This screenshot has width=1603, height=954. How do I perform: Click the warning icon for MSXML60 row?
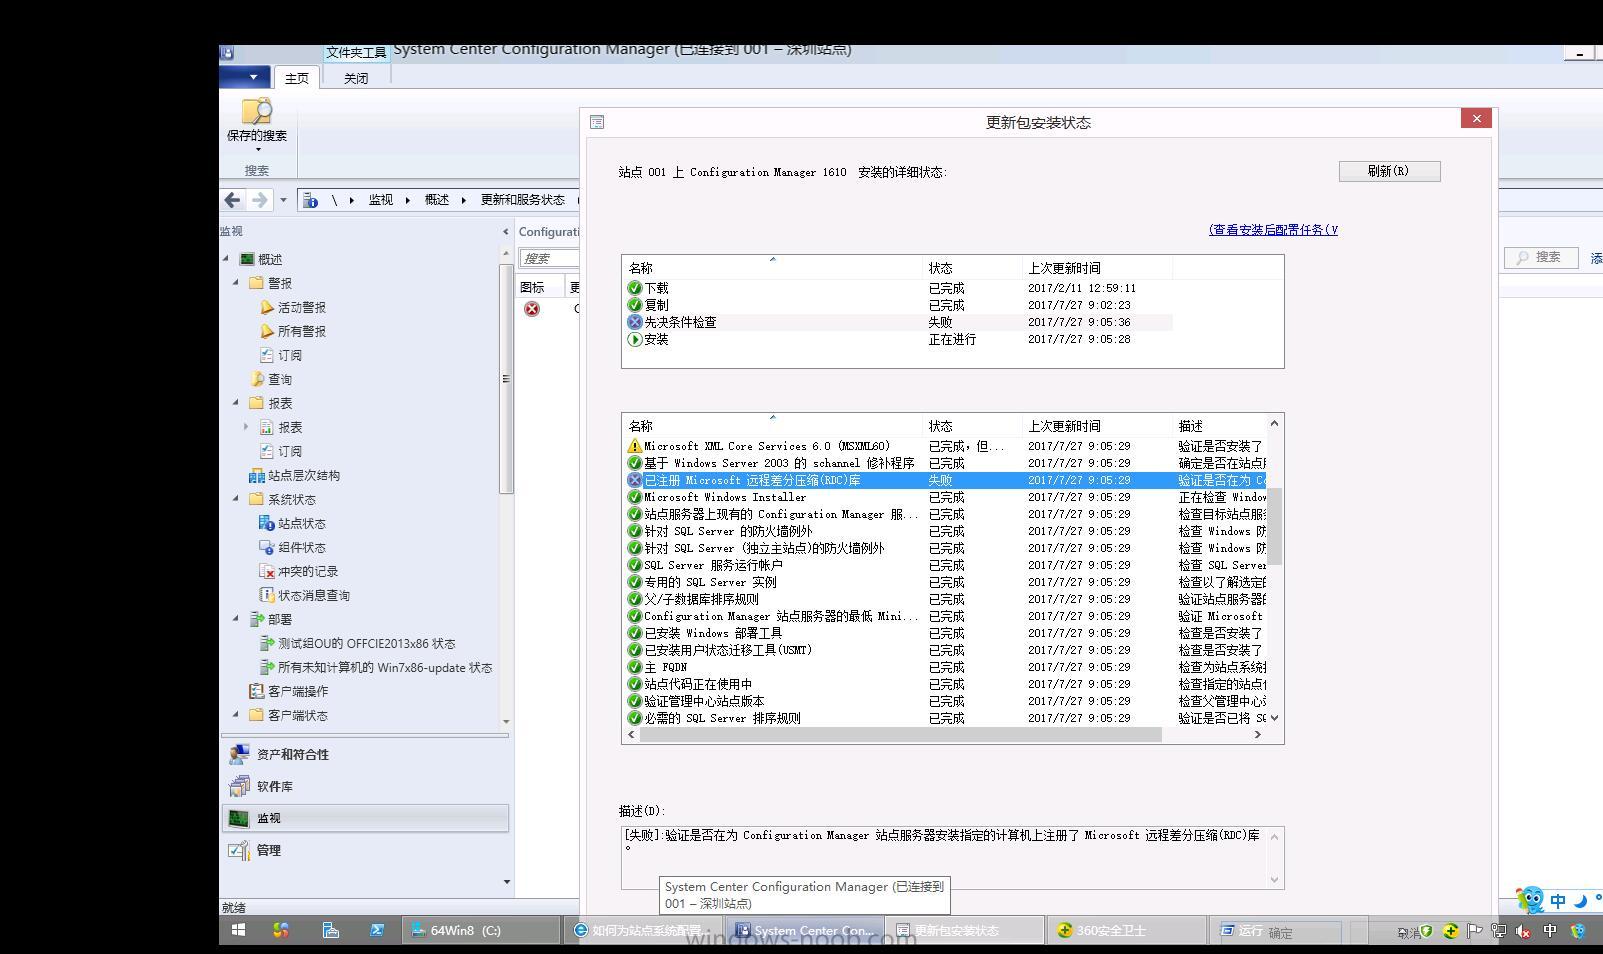pyautogui.click(x=634, y=446)
